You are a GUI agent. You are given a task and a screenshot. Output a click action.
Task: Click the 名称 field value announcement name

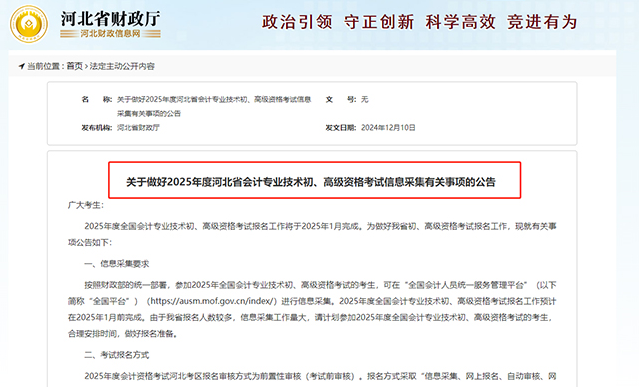click(214, 106)
